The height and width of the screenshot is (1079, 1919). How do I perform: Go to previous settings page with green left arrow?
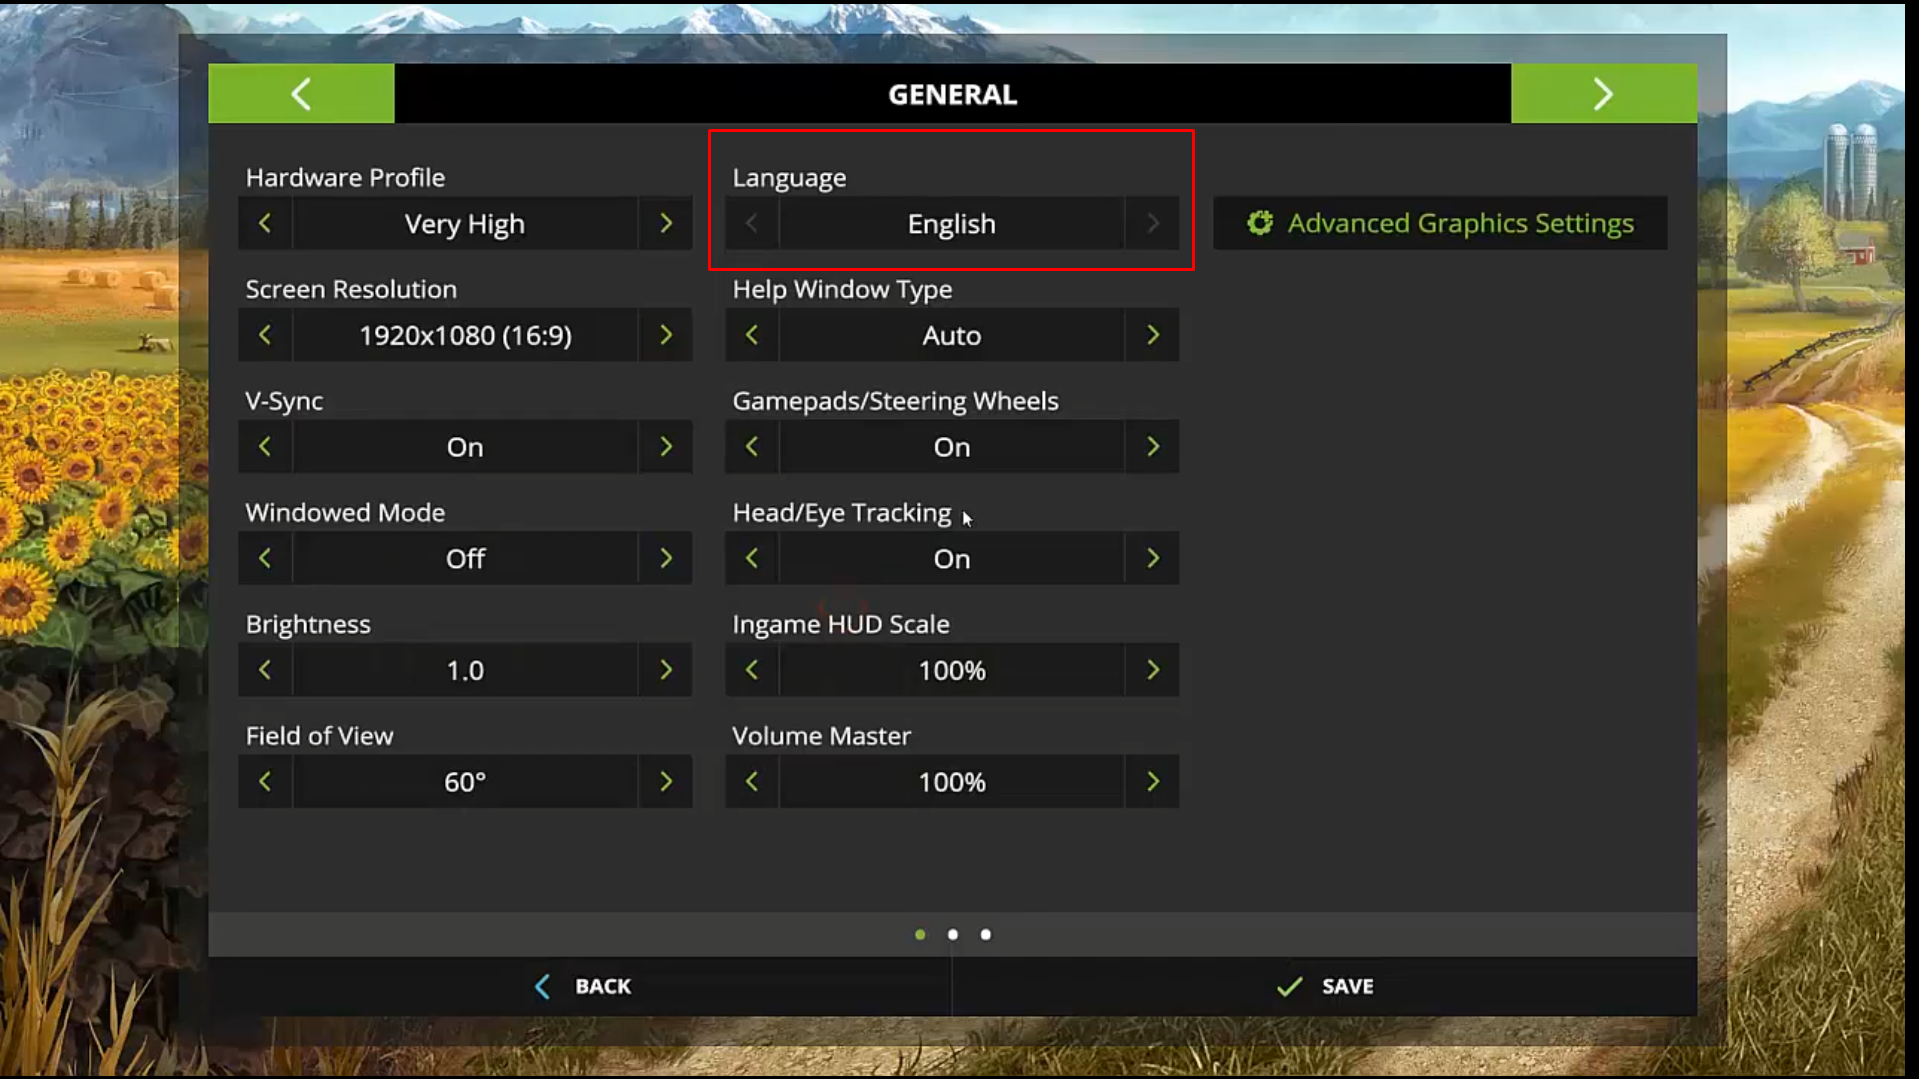pyautogui.click(x=301, y=94)
